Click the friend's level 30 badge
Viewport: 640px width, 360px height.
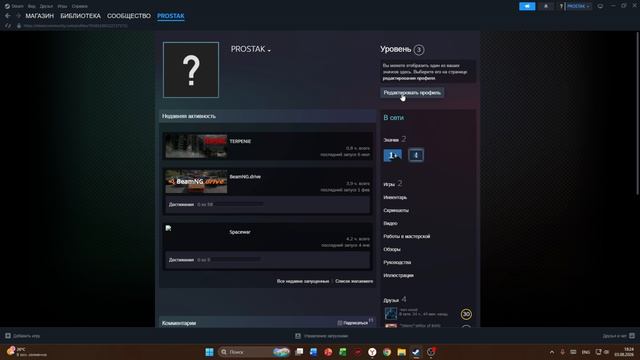[x=466, y=314]
